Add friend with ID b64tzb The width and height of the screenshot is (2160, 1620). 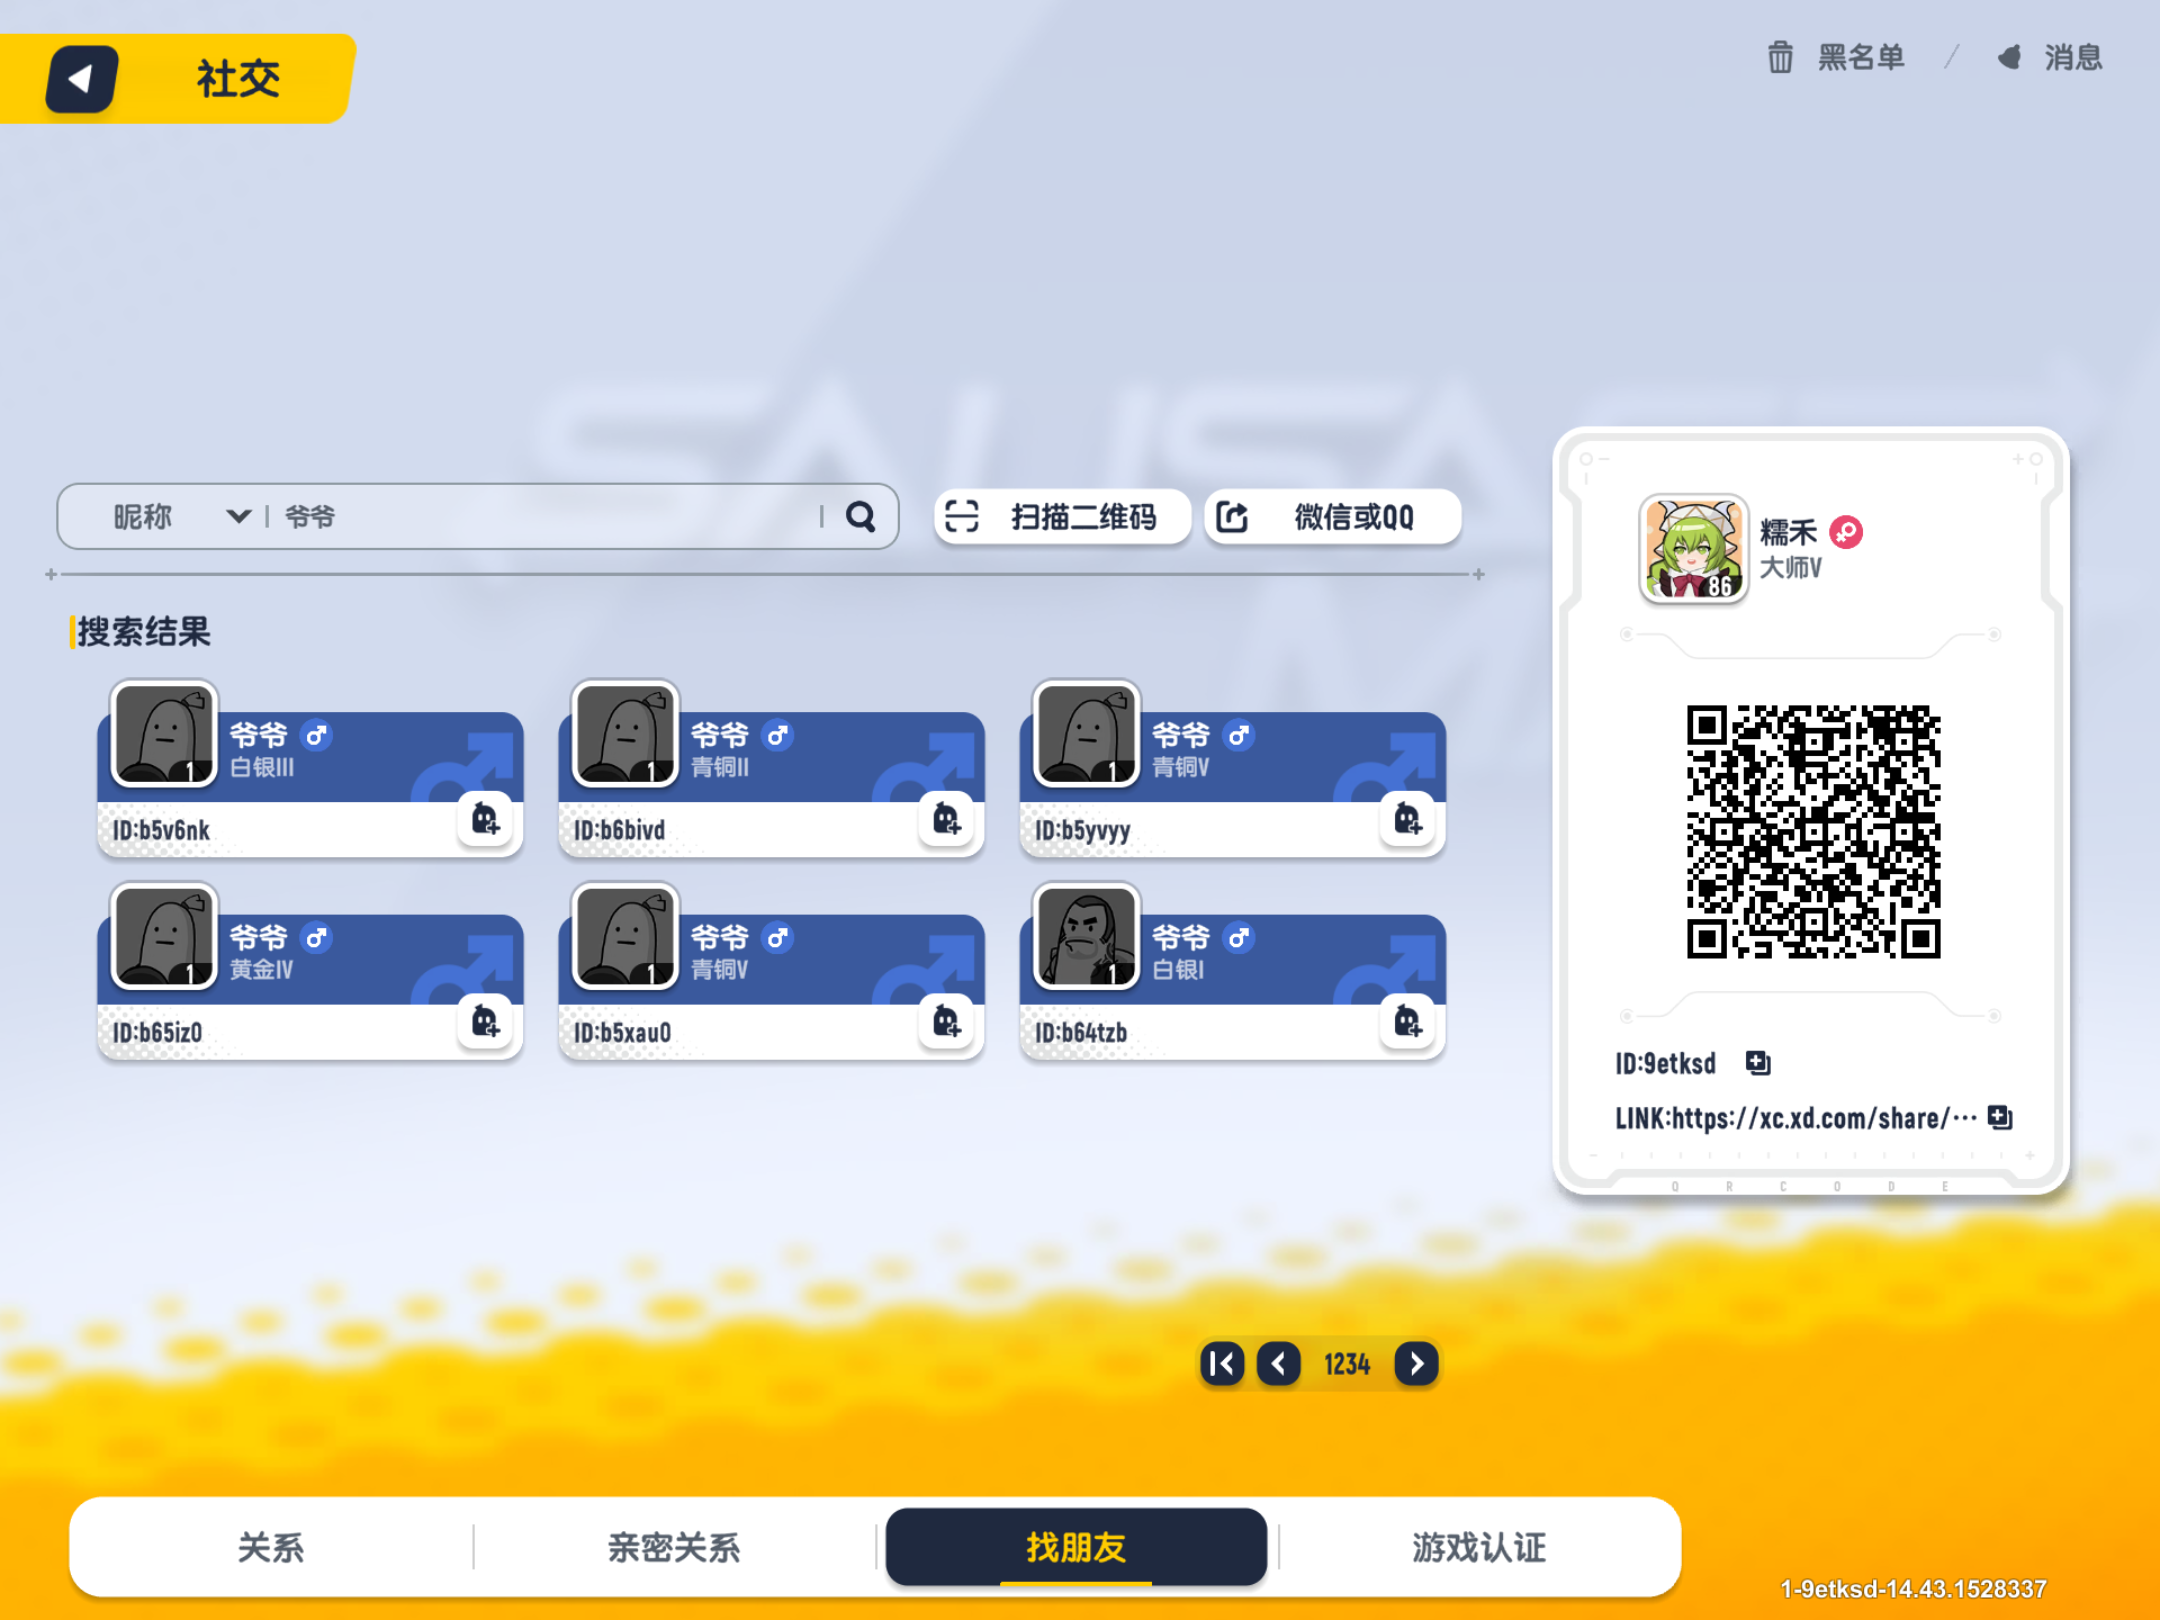point(1407,1022)
